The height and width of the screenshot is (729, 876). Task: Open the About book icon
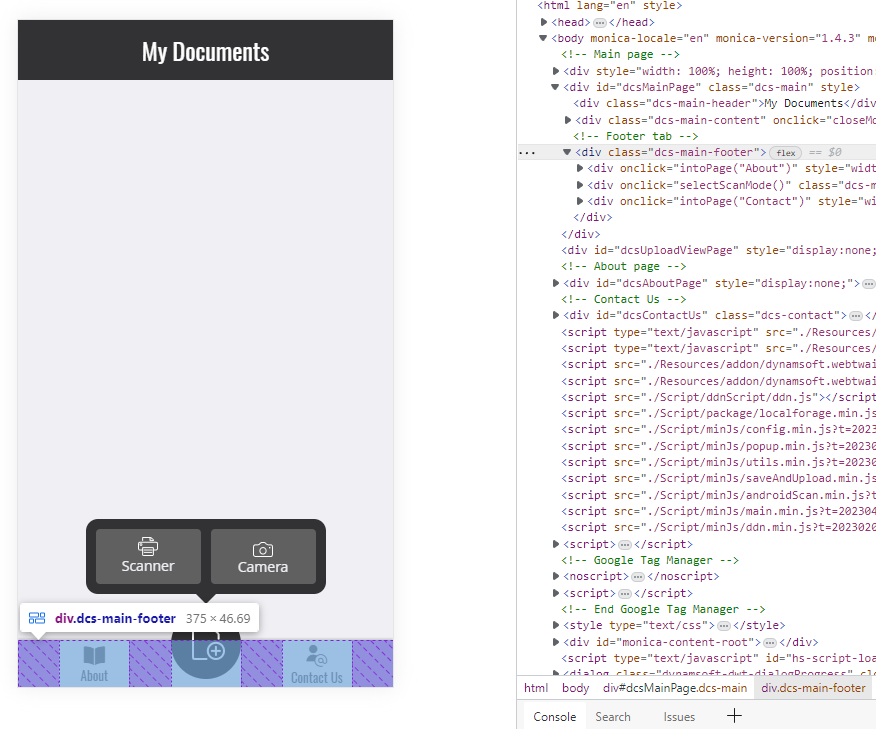click(94, 656)
